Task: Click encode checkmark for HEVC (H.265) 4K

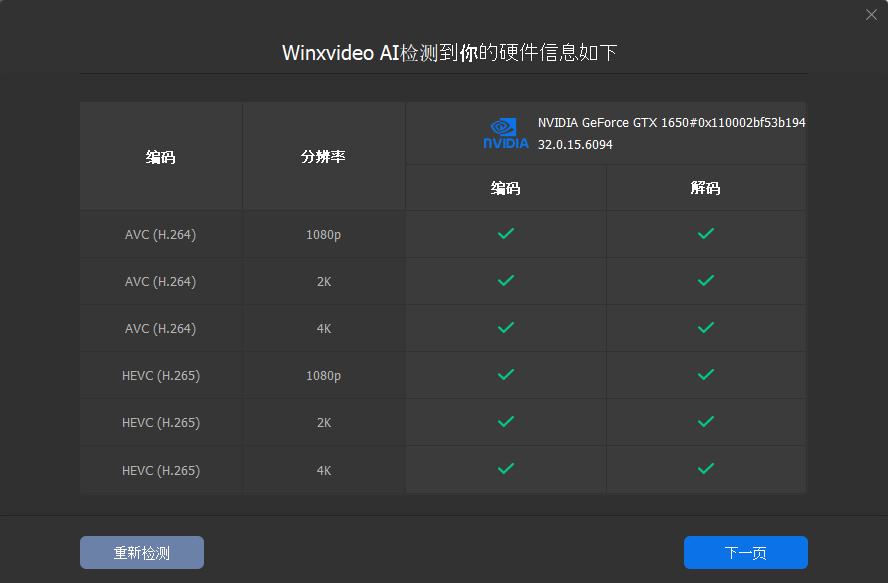Action: click(x=506, y=469)
